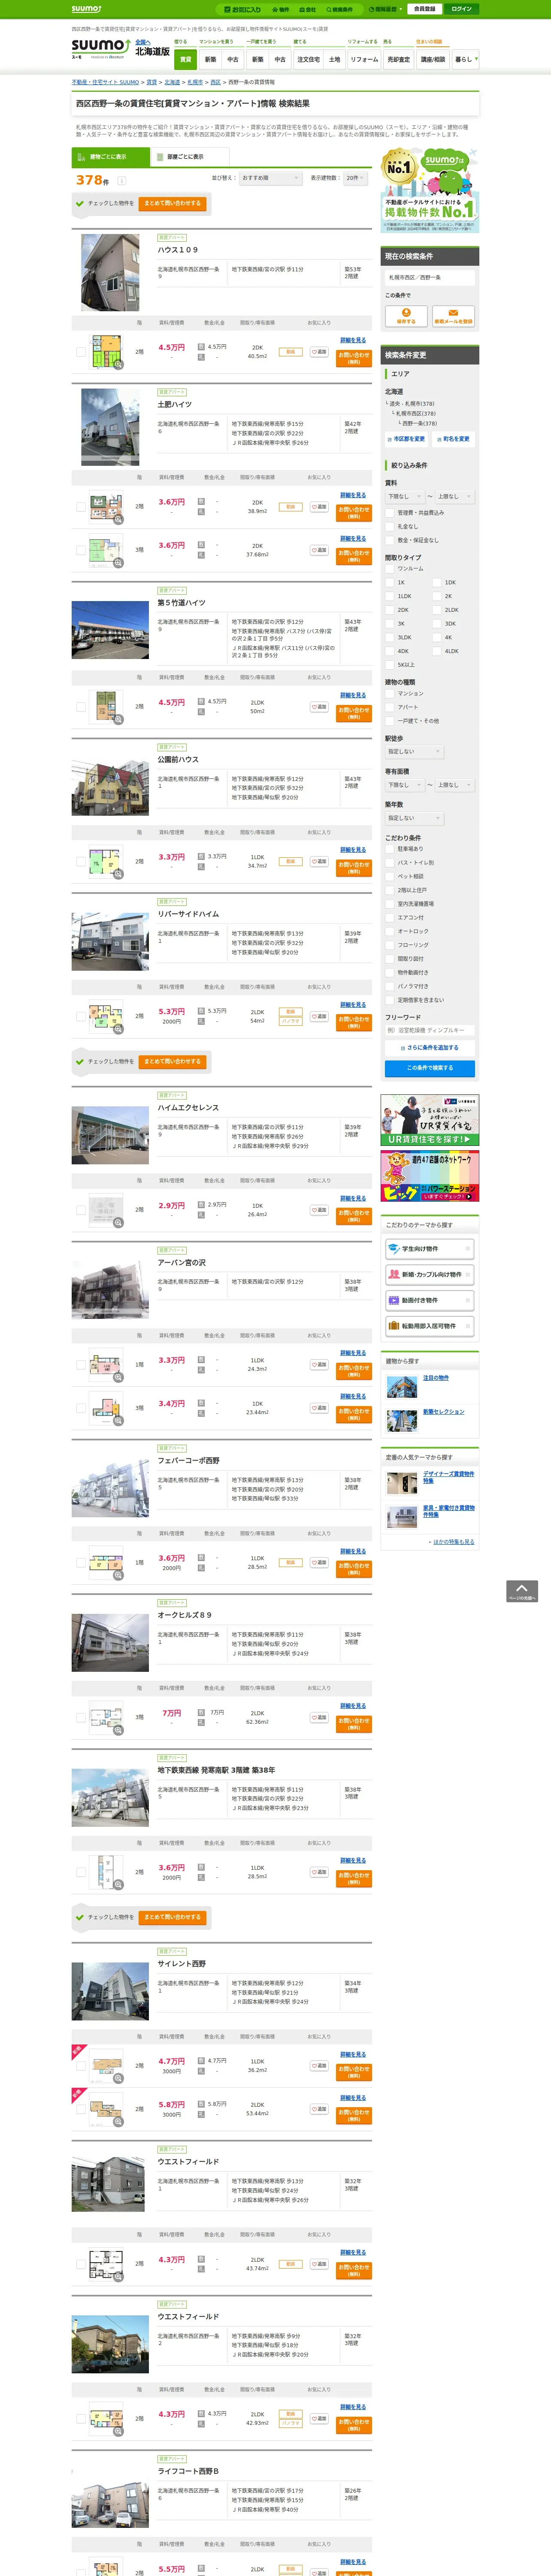Click the ページの先頭へ back-to-top button
Viewport: 551px width, 2576px height.
click(522, 1591)
